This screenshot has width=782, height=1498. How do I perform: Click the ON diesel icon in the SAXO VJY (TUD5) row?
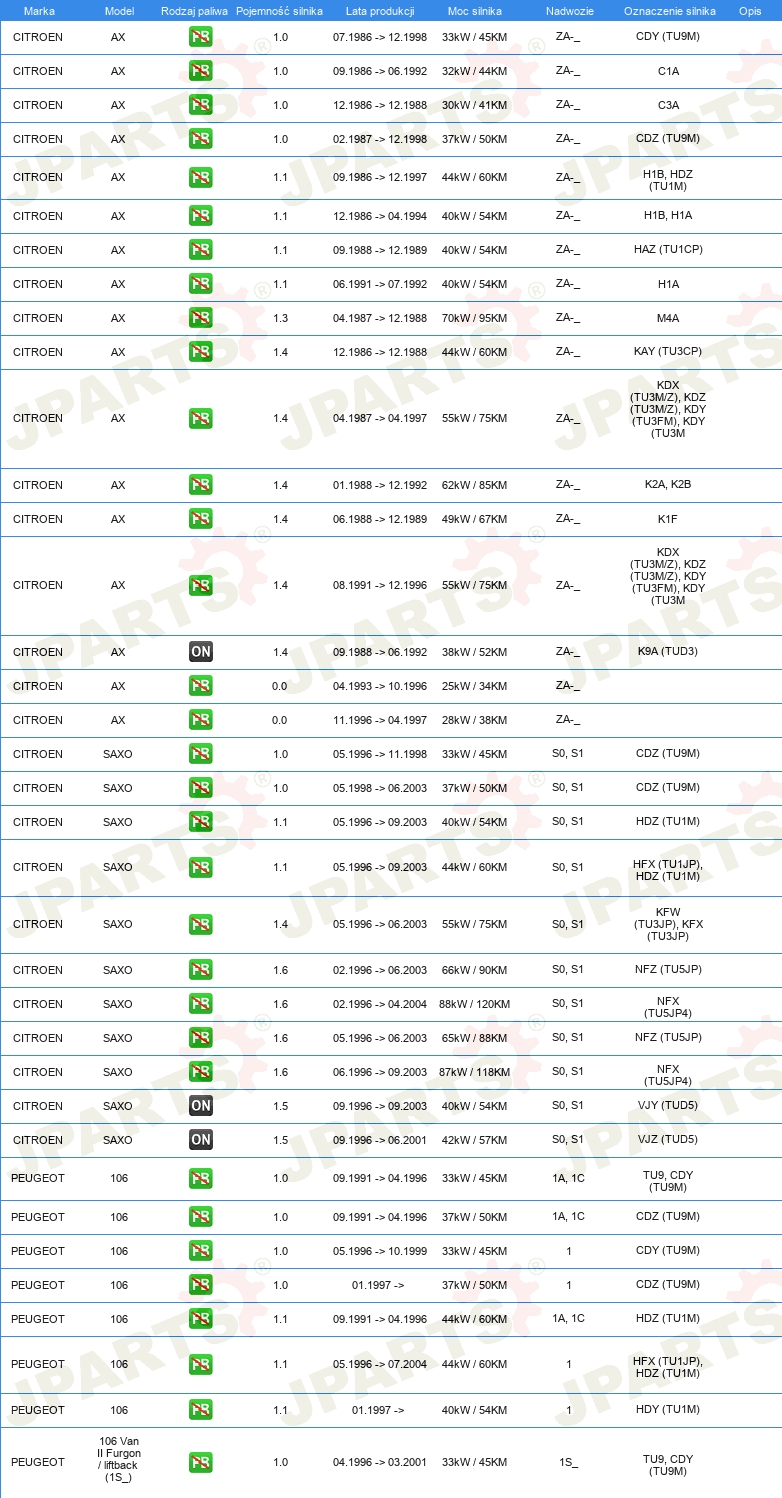[x=200, y=1106]
